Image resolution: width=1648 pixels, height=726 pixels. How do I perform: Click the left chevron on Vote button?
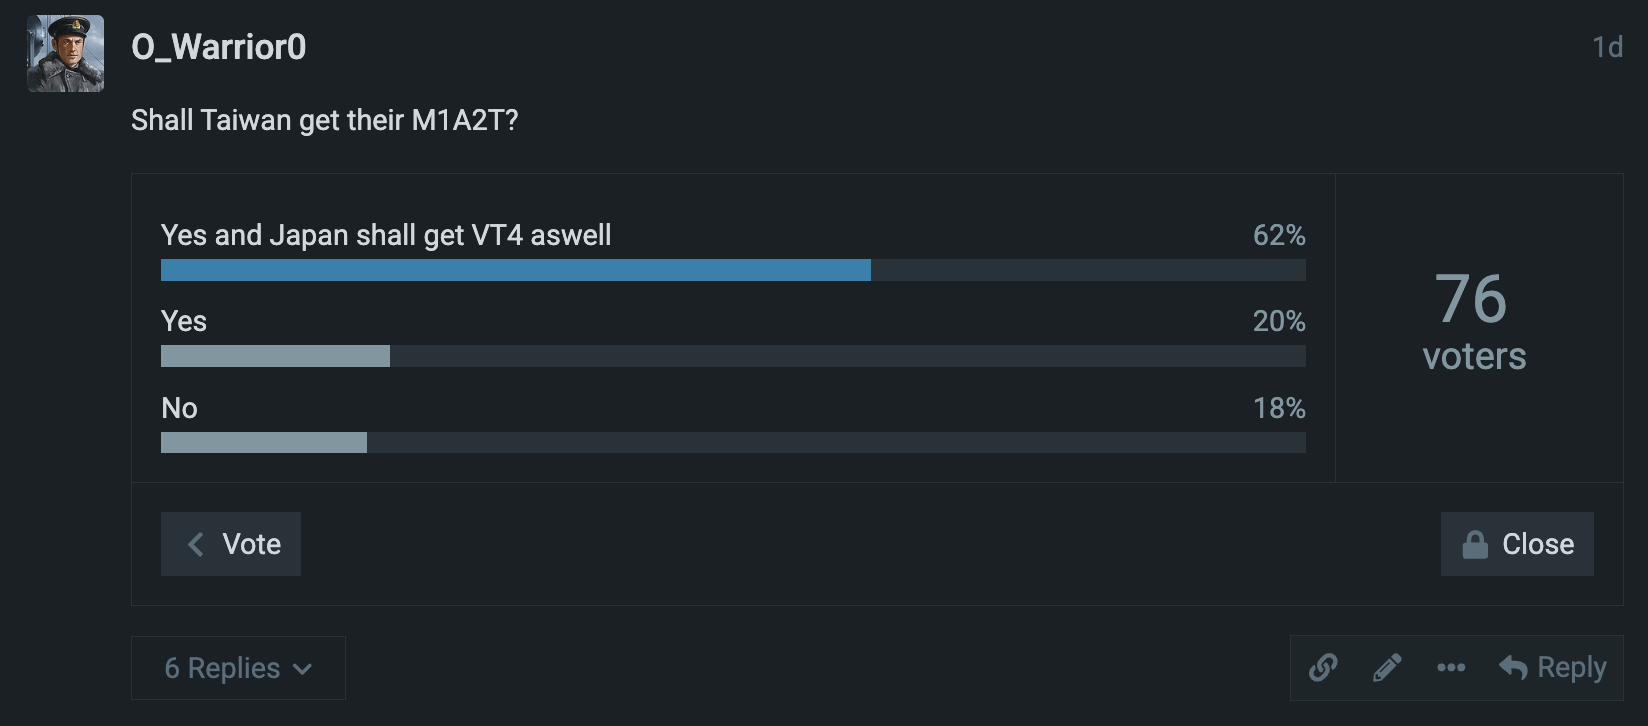point(196,544)
